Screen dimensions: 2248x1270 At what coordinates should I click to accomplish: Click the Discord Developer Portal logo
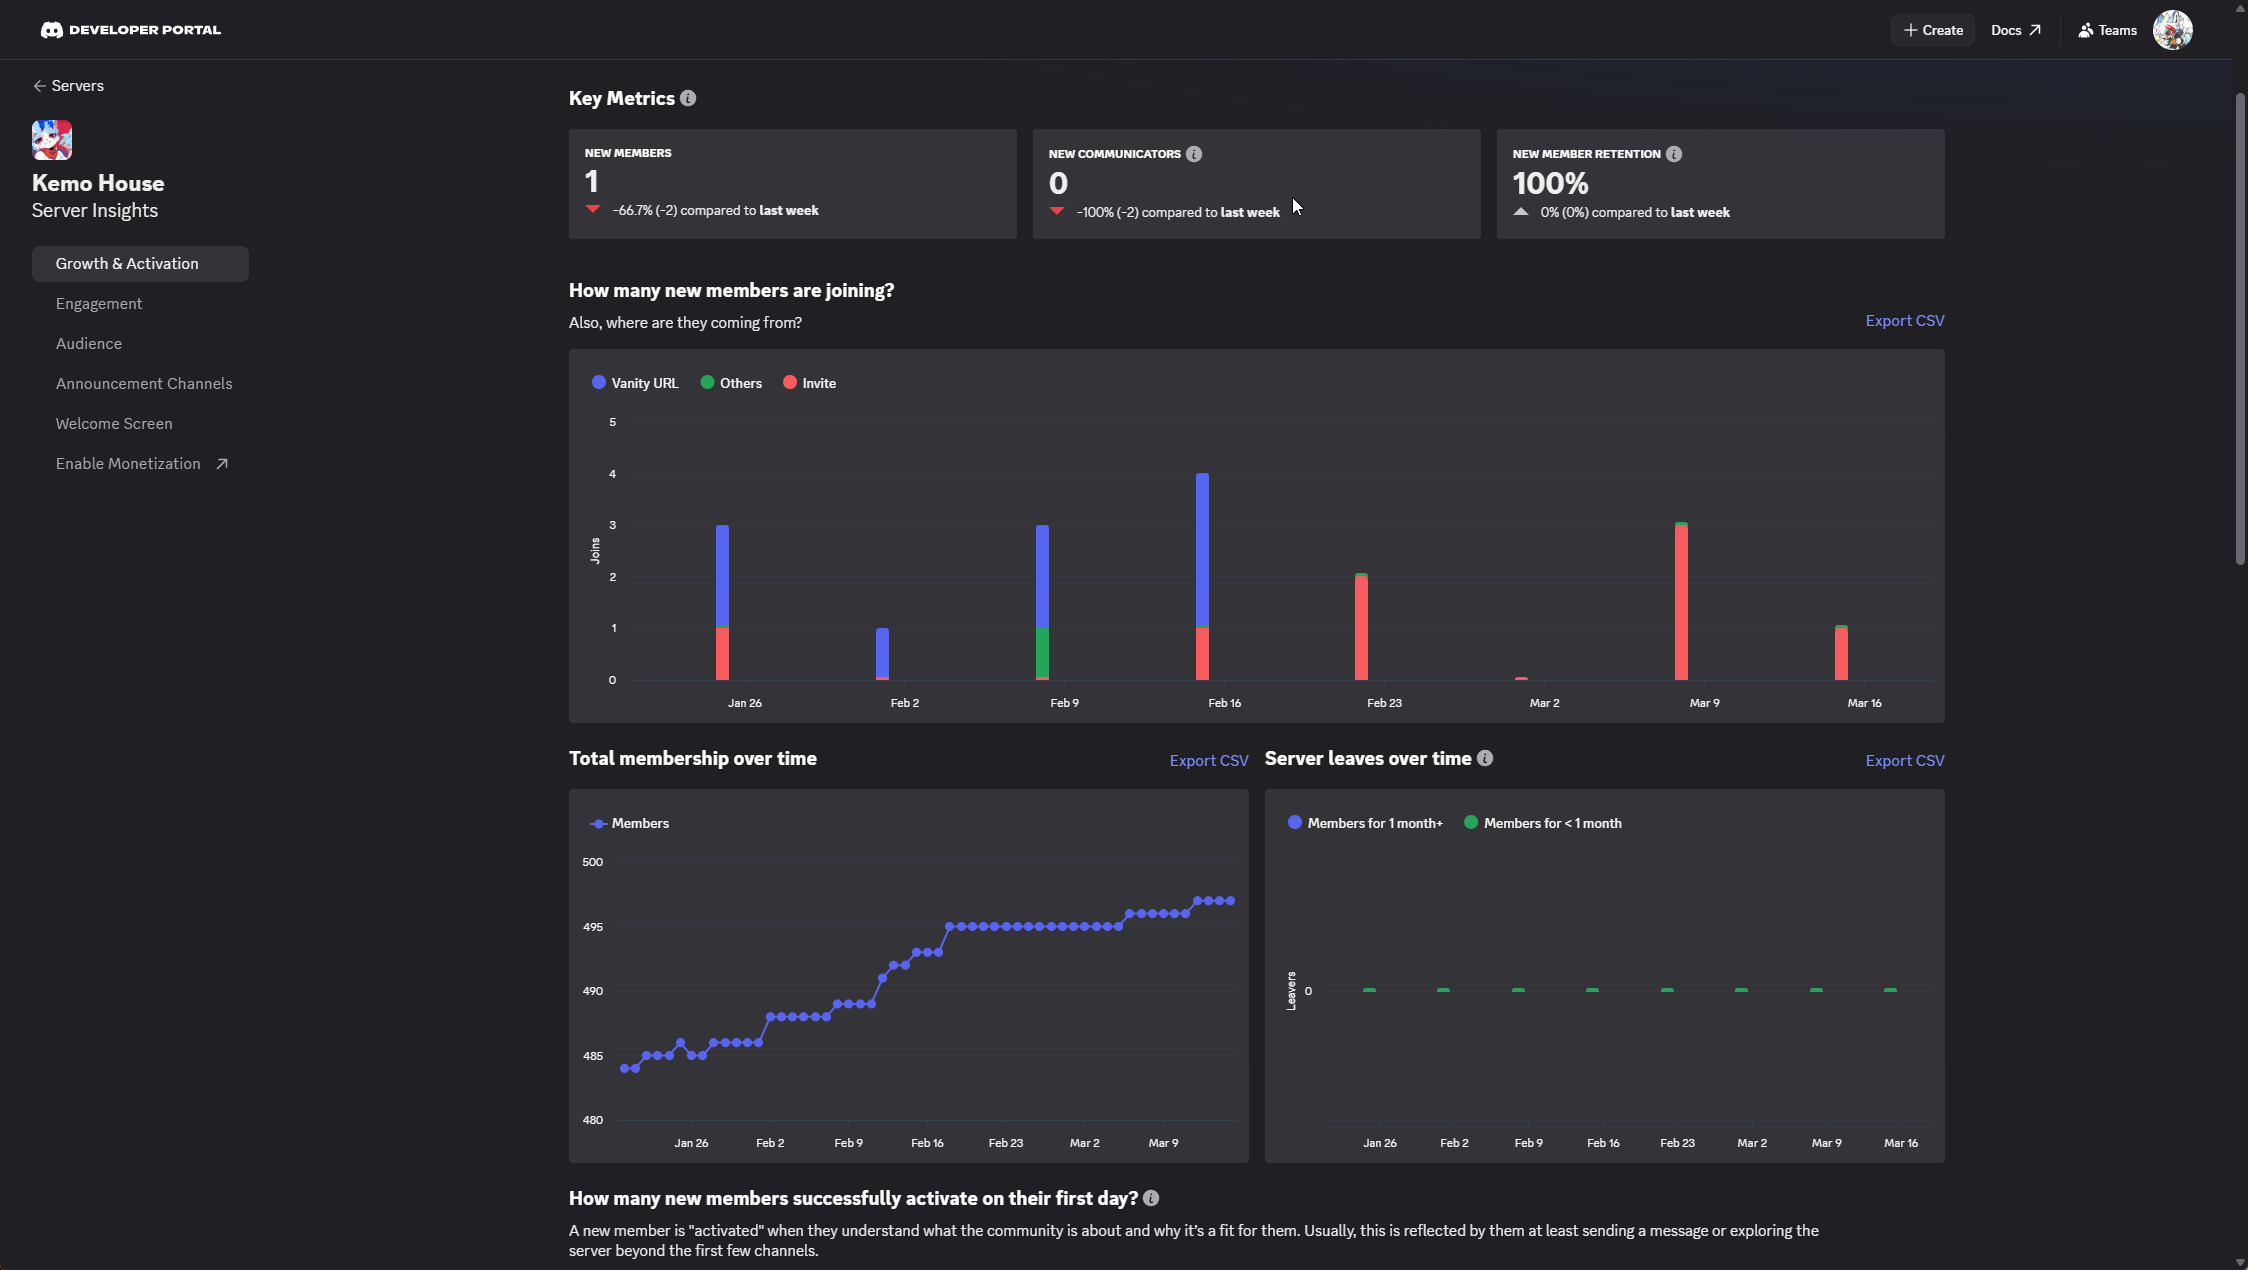tap(130, 30)
